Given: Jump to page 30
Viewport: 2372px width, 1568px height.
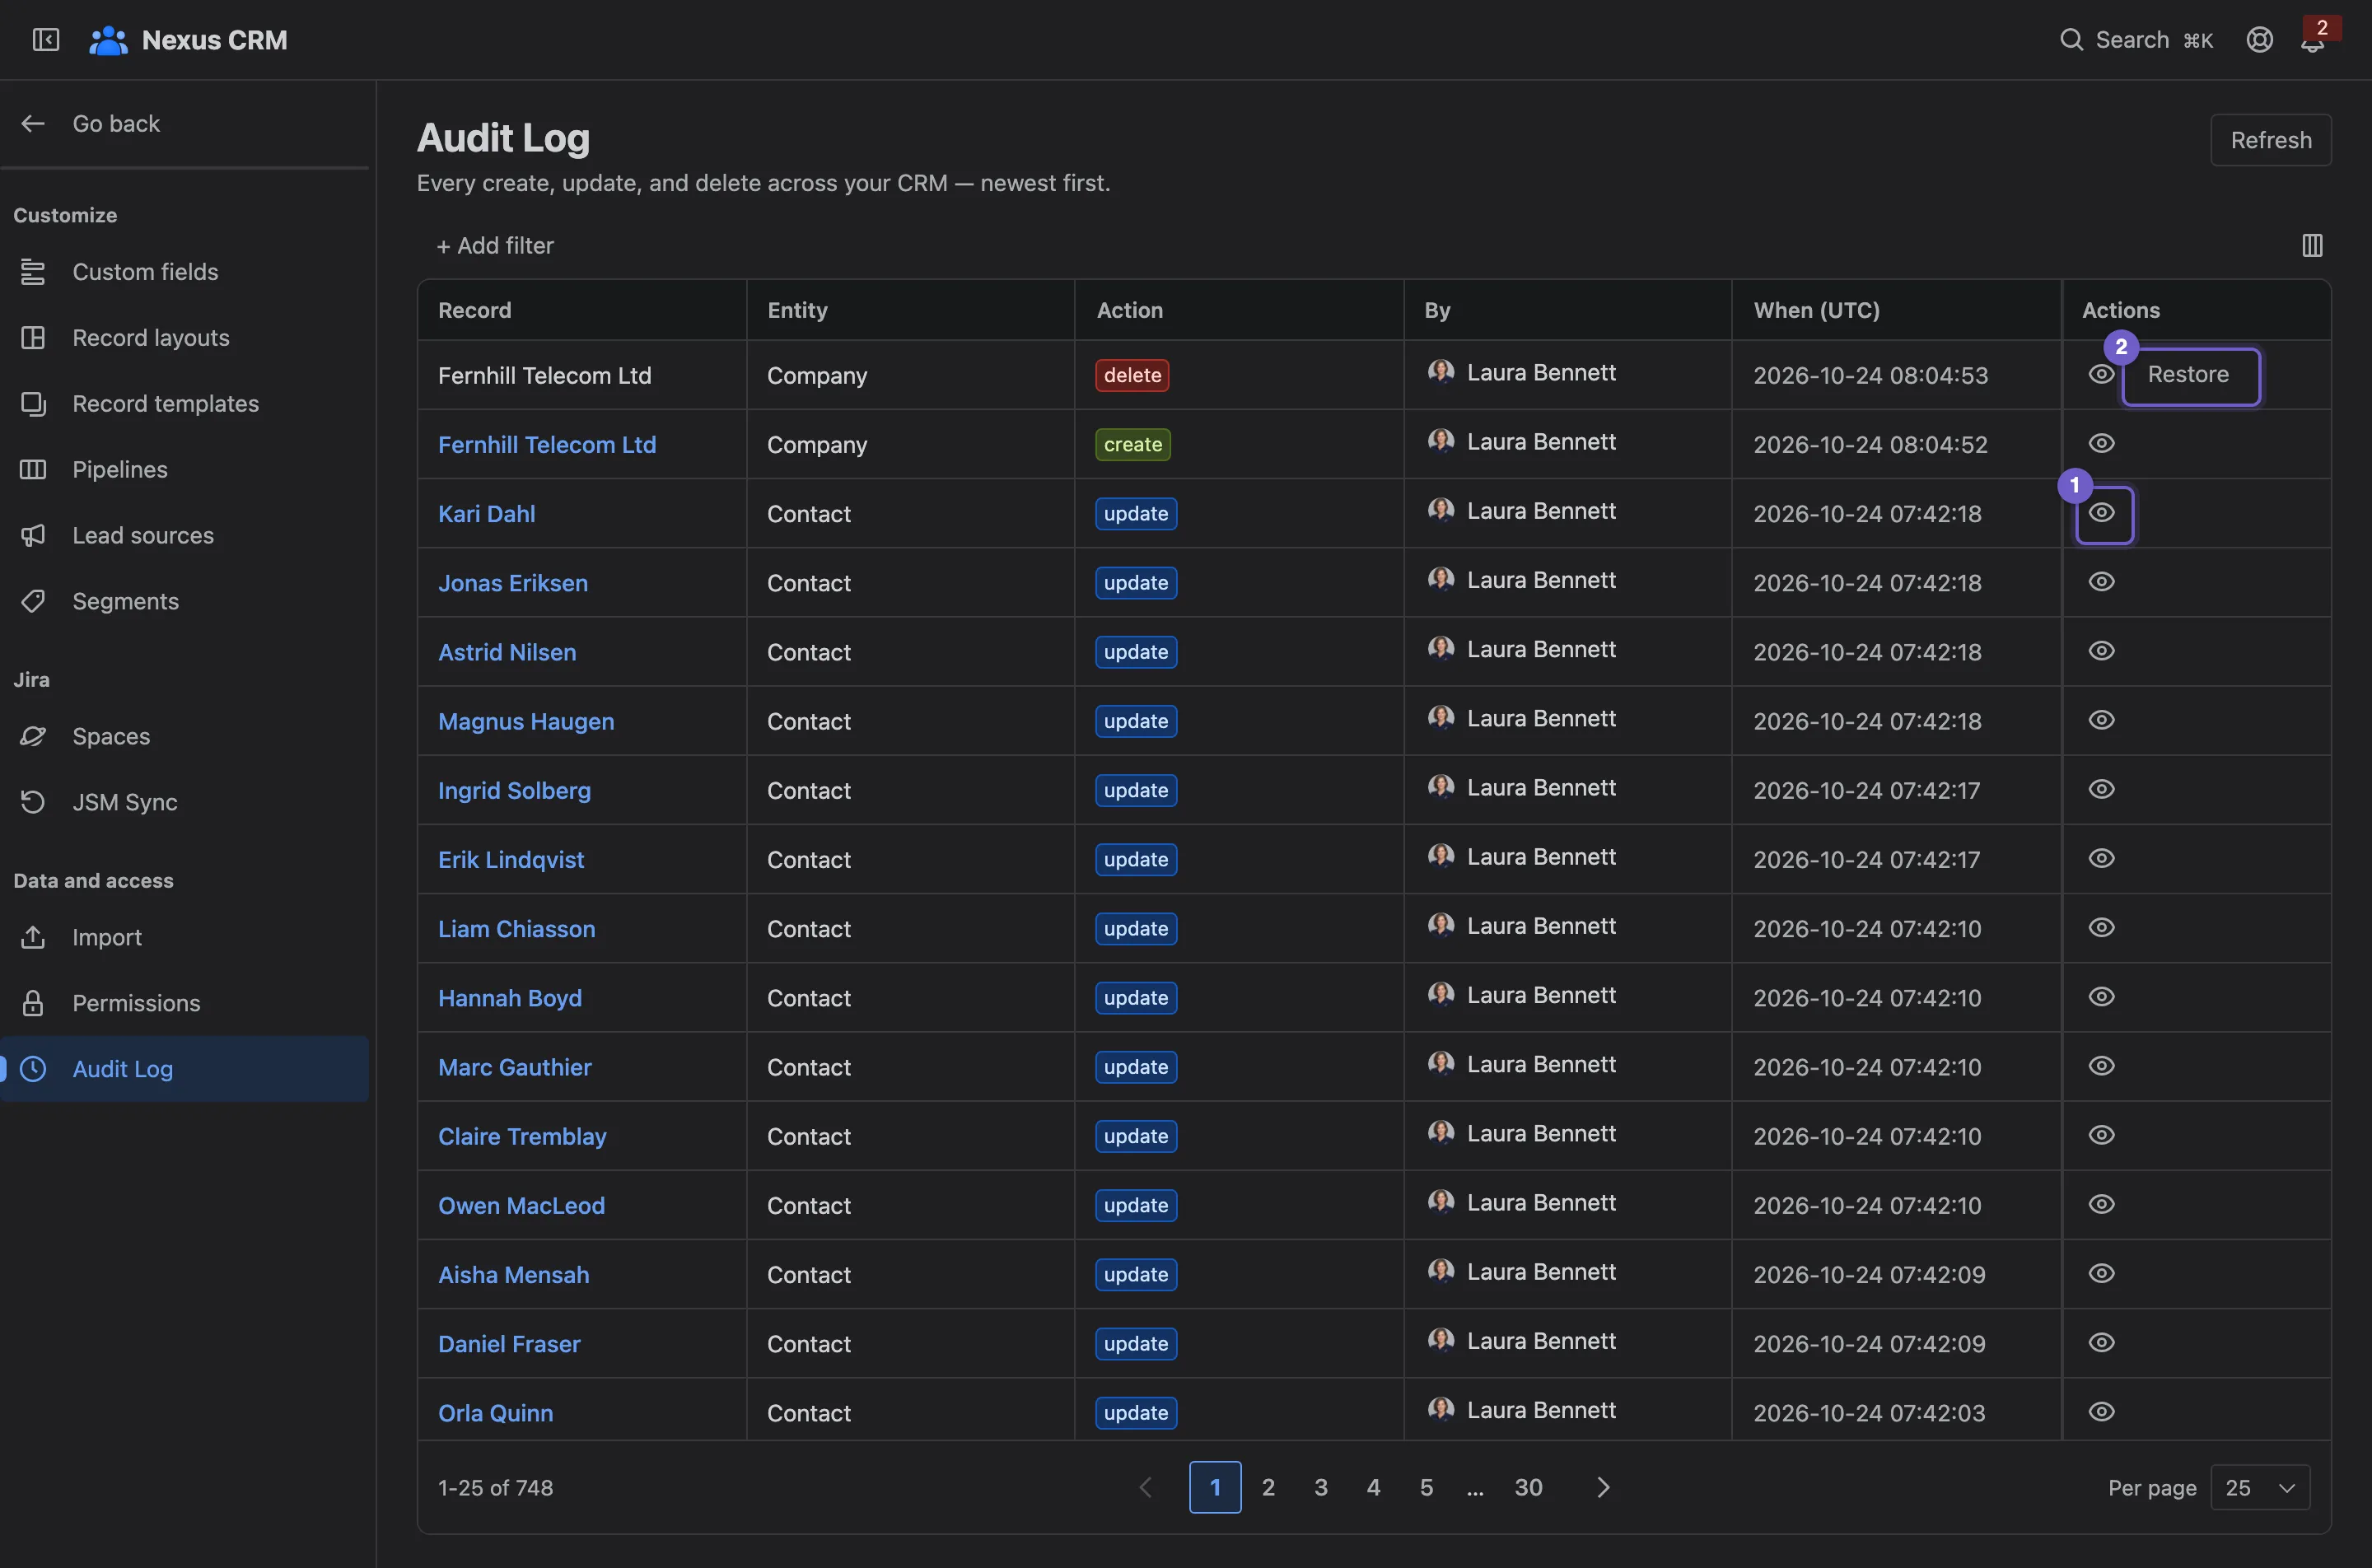Looking at the screenshot, I should pyautogui.click(x=1528, y=1488).
